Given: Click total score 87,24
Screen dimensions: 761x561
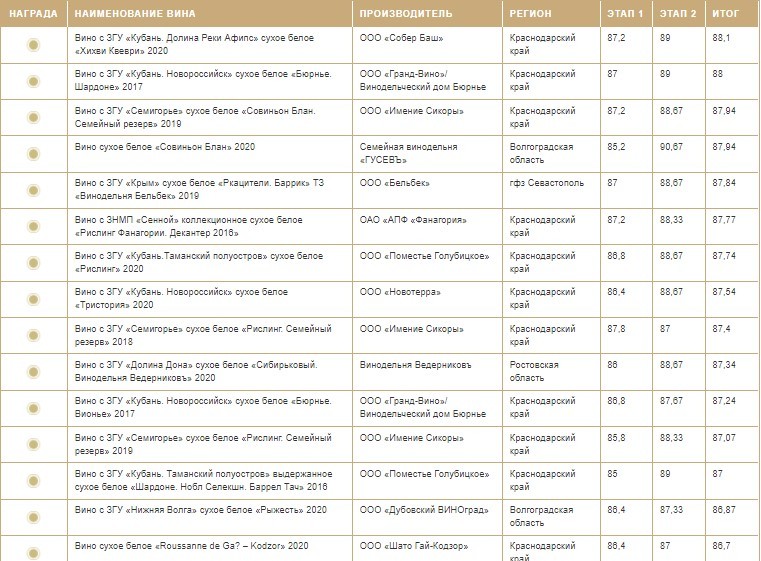Looking at the screenshot, I should point(724,401).
